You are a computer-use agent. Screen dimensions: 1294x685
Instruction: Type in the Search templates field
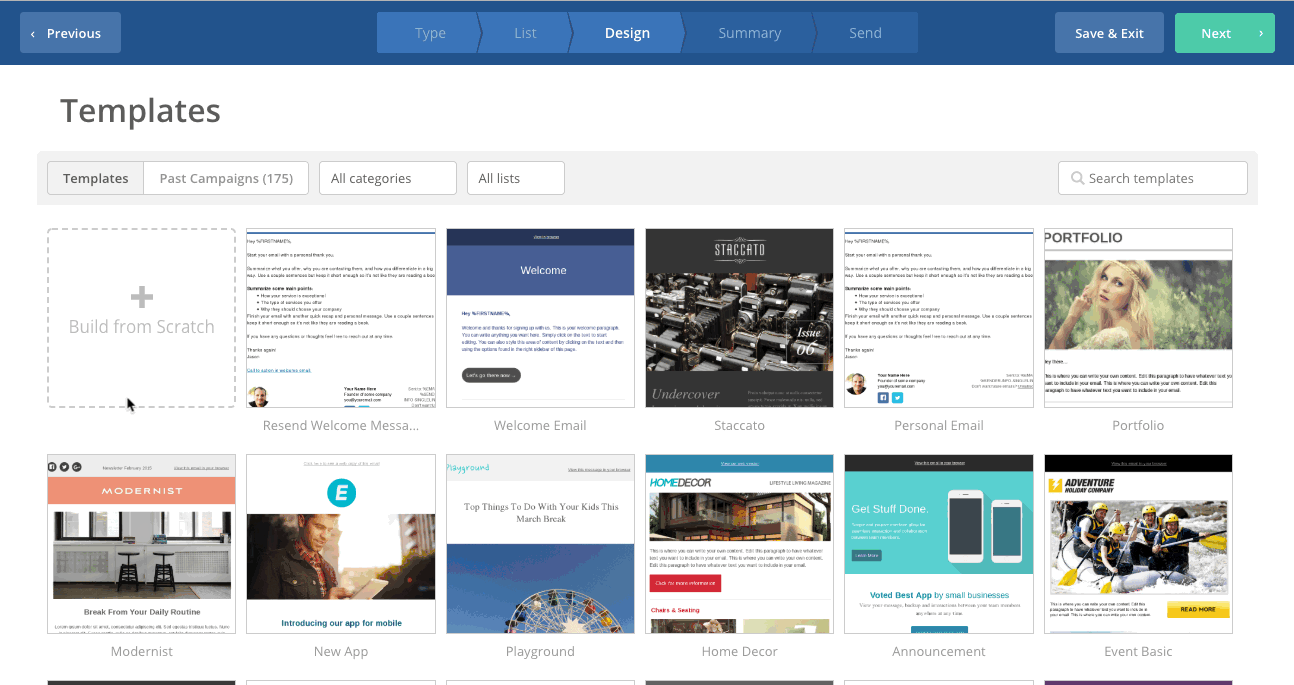click(x=1160, y=178)
